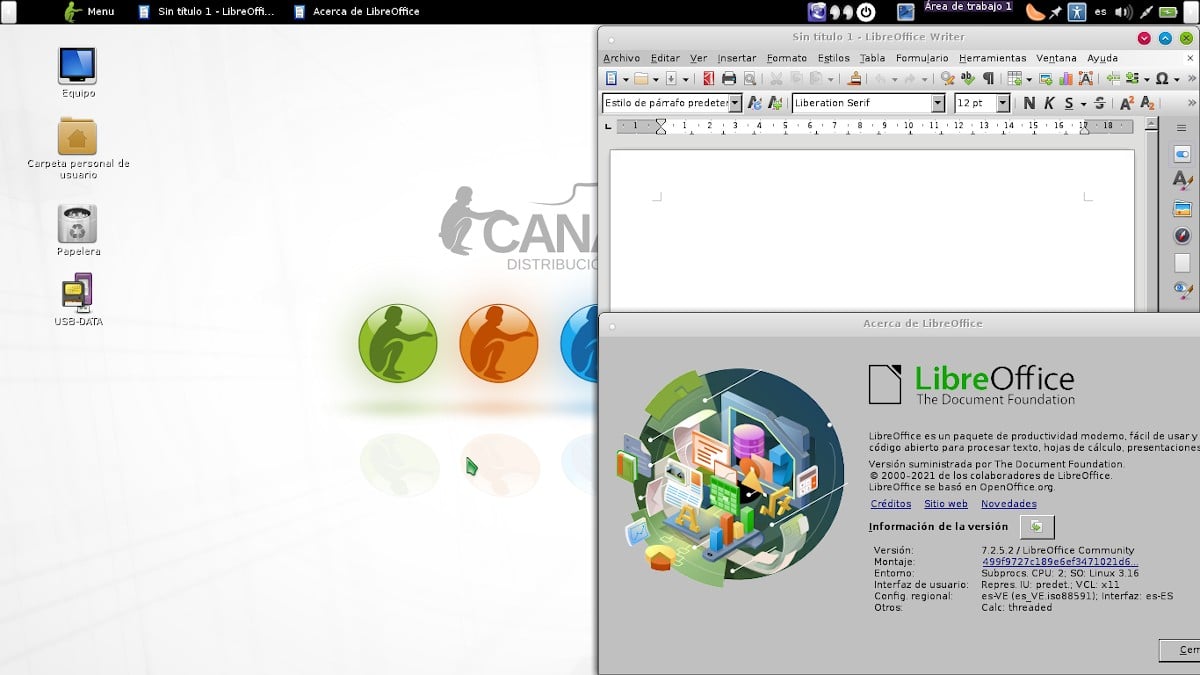Open the 12 pt font size dropdown
The width and height of the screenshot is (1200, 675).
pyautogui.click(x=1003, y=102)
